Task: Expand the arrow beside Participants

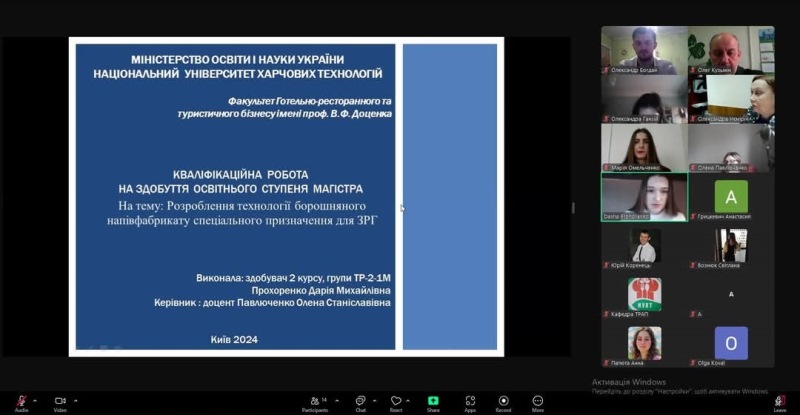Action: (x=337, y=401)
